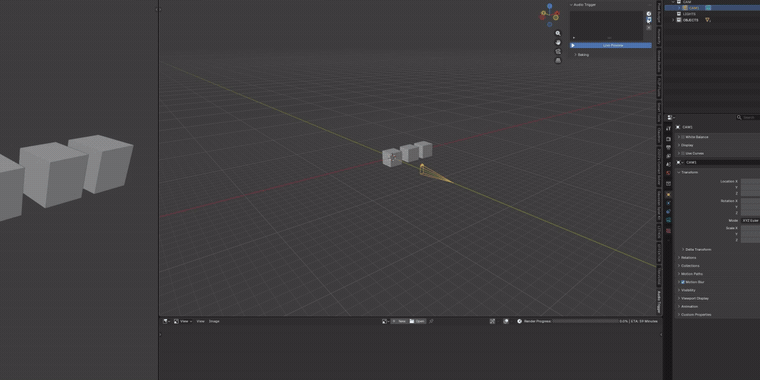Viewport: 760px width, 380px height.
Task: Click the zoom magnifier viewport icon
Action: coord(558,33)
